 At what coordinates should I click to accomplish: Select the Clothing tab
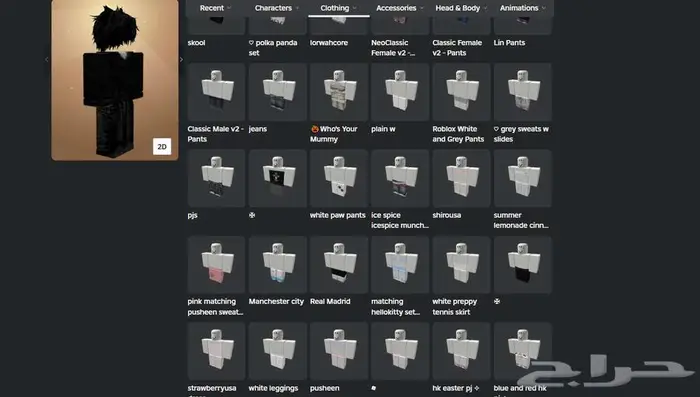[338, 8]
